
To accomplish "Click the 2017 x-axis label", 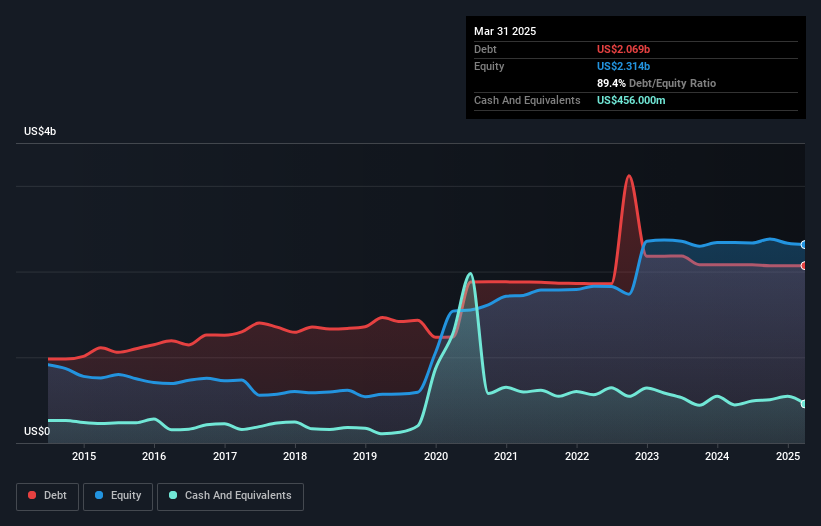I will click(225, 456).
